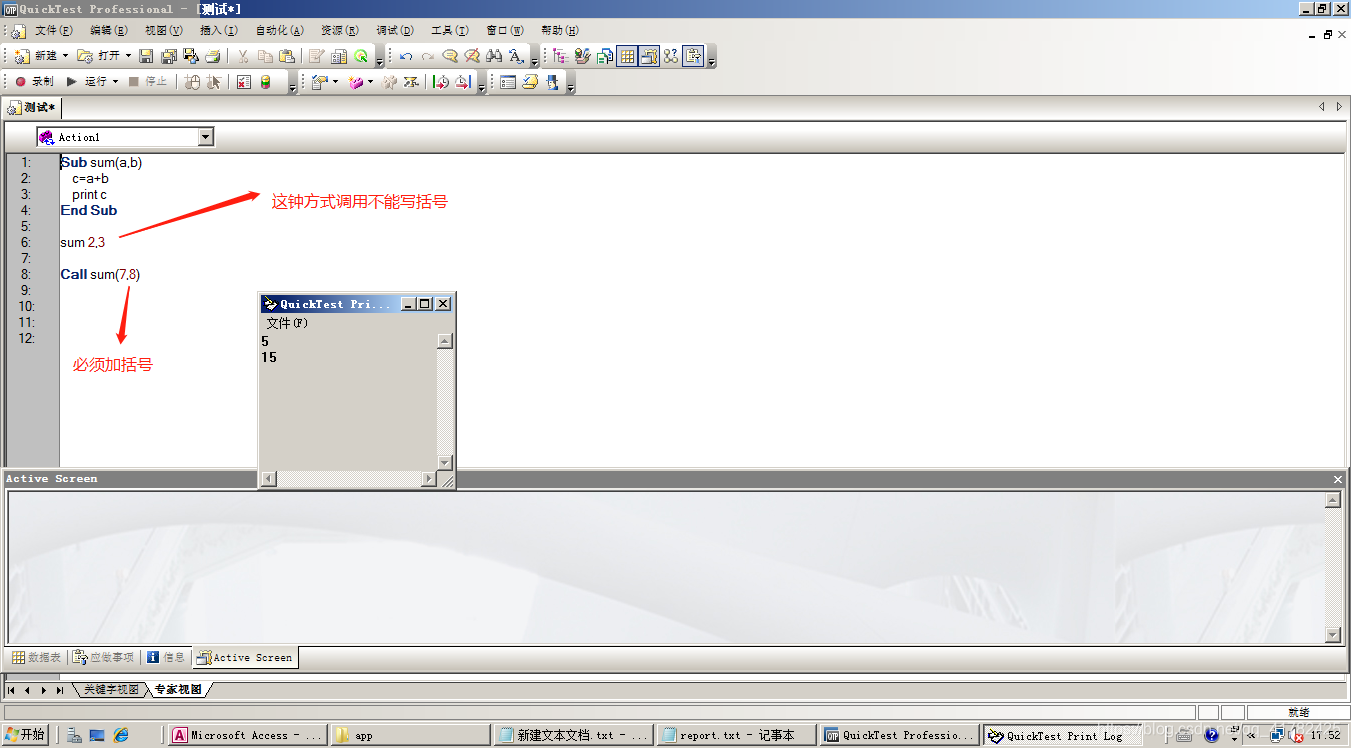1351x748 pixels.
Task: Open the Information (信息) bottom tab
Action: [x=166, y=657]
